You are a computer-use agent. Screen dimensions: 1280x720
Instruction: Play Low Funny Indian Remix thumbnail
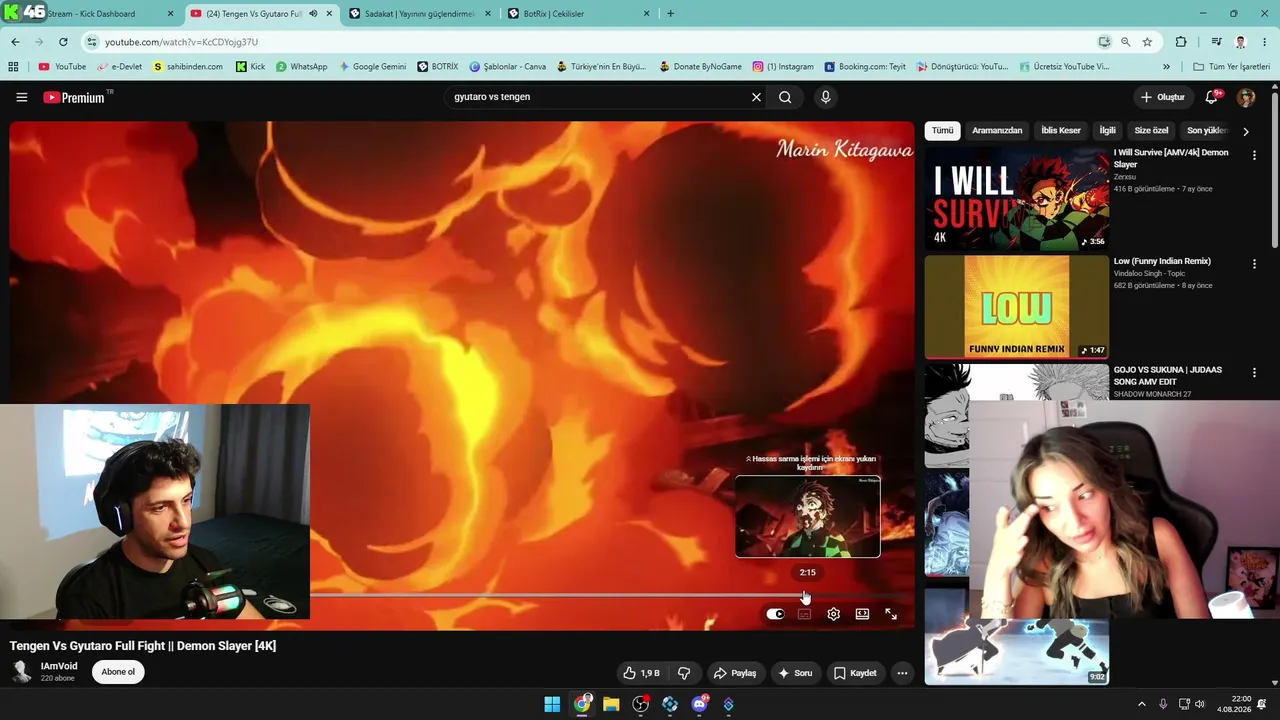(x=1016, y=307)
